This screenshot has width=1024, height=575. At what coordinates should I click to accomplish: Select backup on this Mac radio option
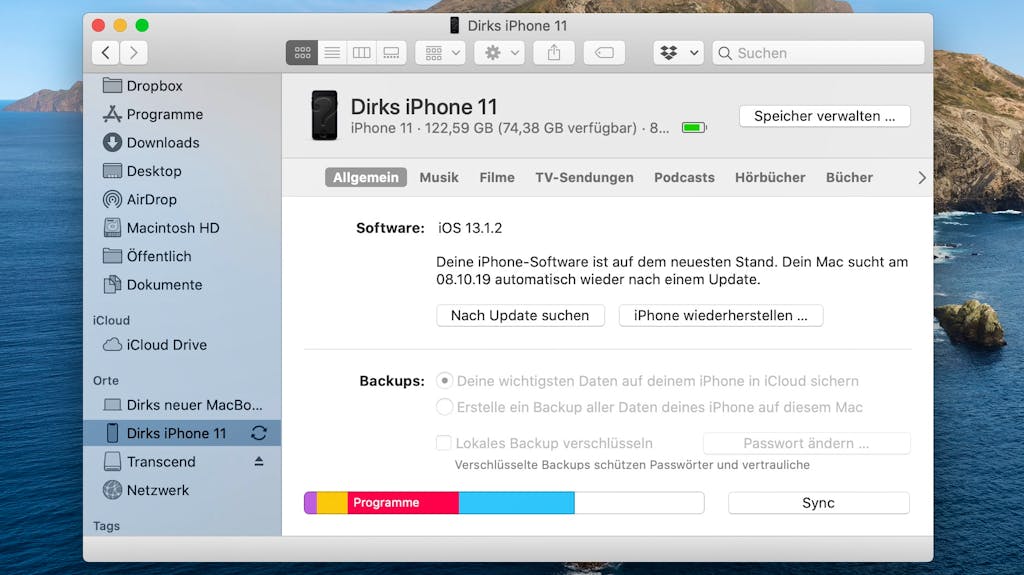444,407
